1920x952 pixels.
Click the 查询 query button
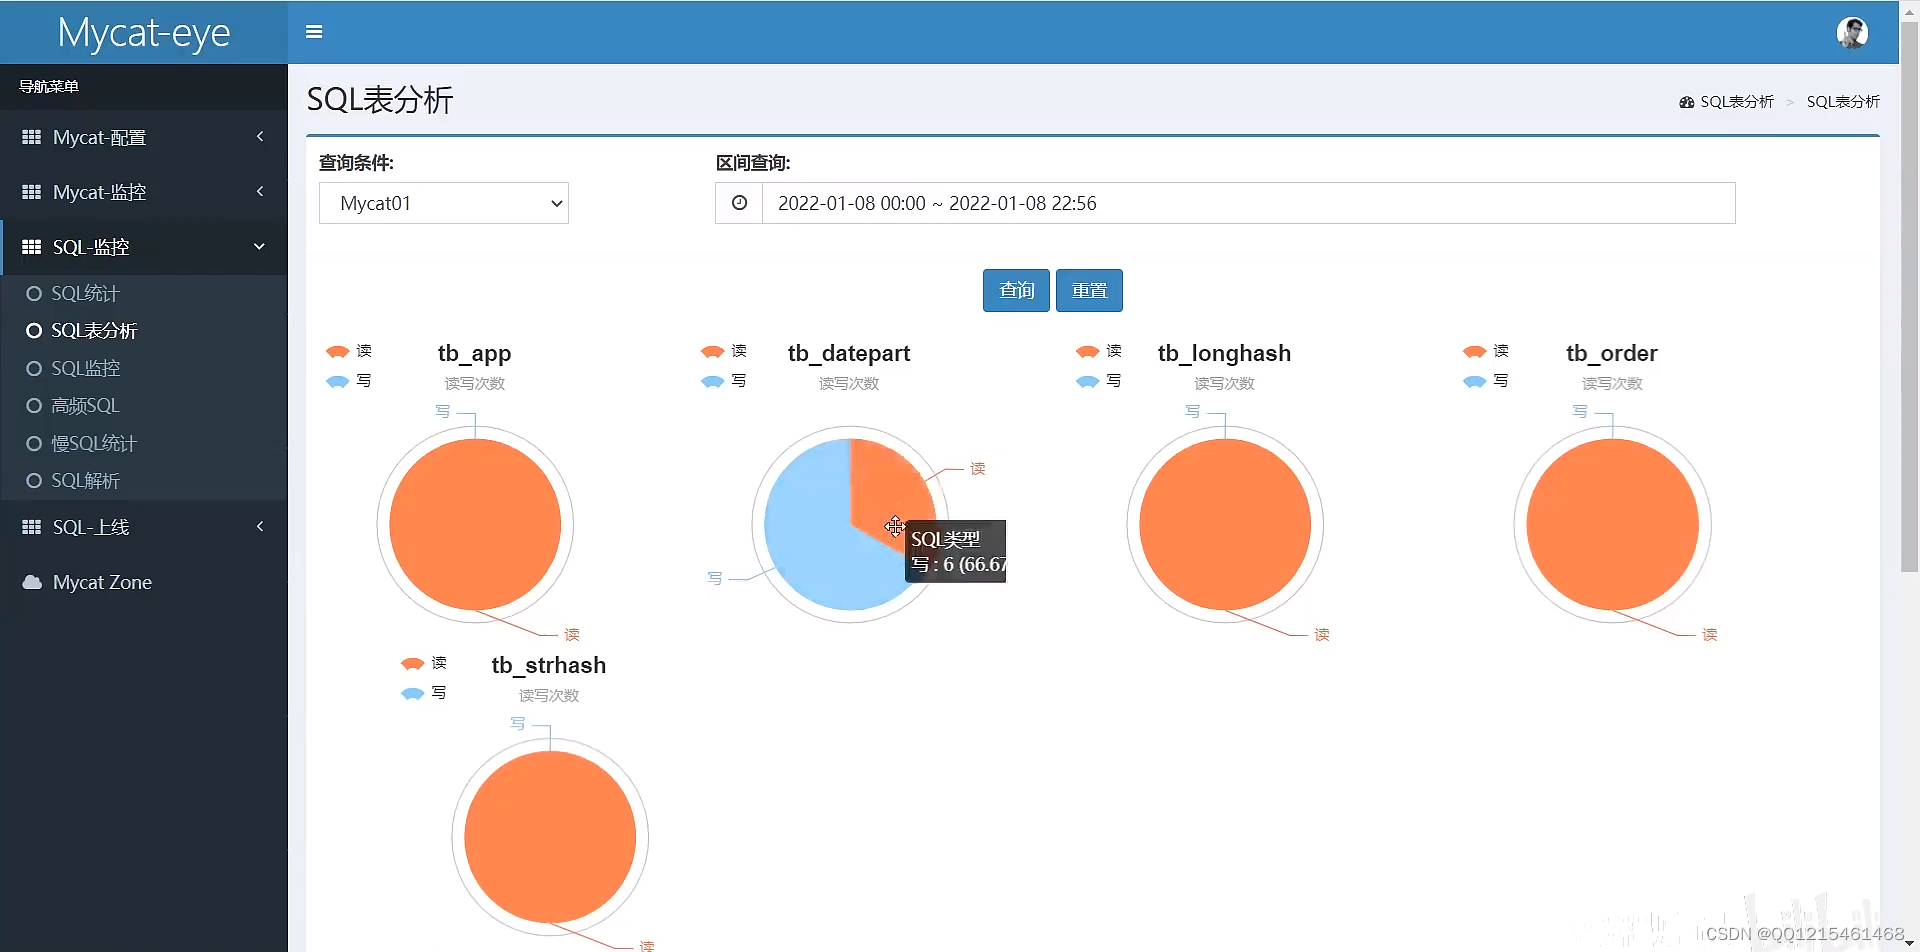coord(1016,290)
